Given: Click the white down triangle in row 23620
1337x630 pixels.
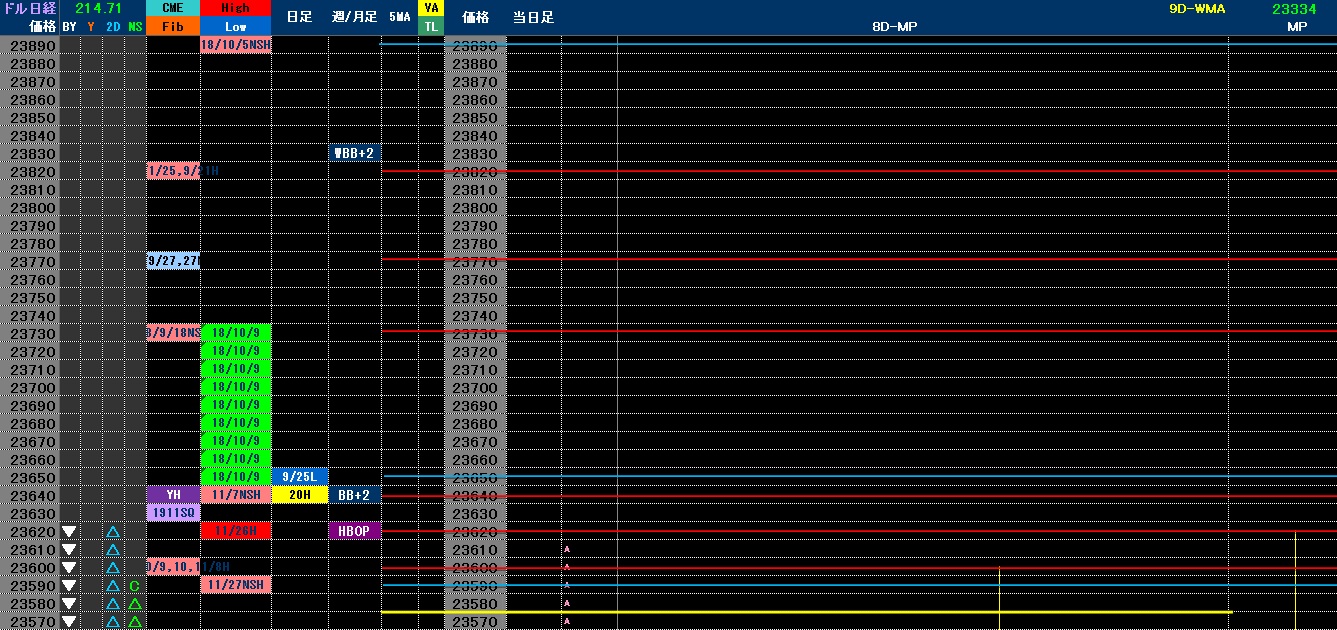Looking at the screenshot, I should (69, 532).
